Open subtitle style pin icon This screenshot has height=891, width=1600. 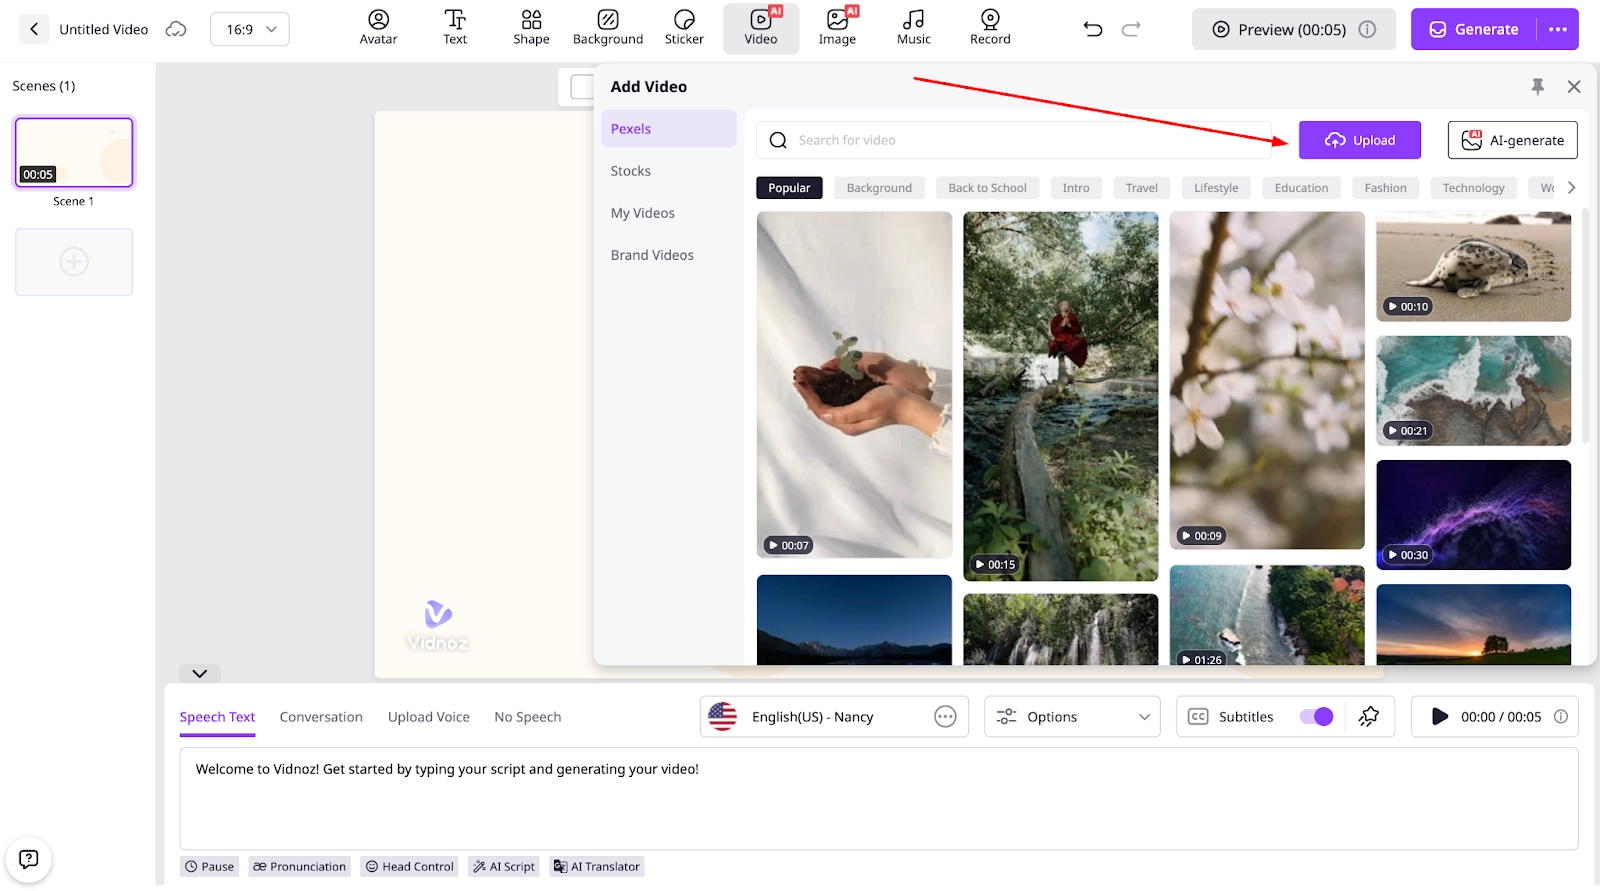pos(1369,716)
